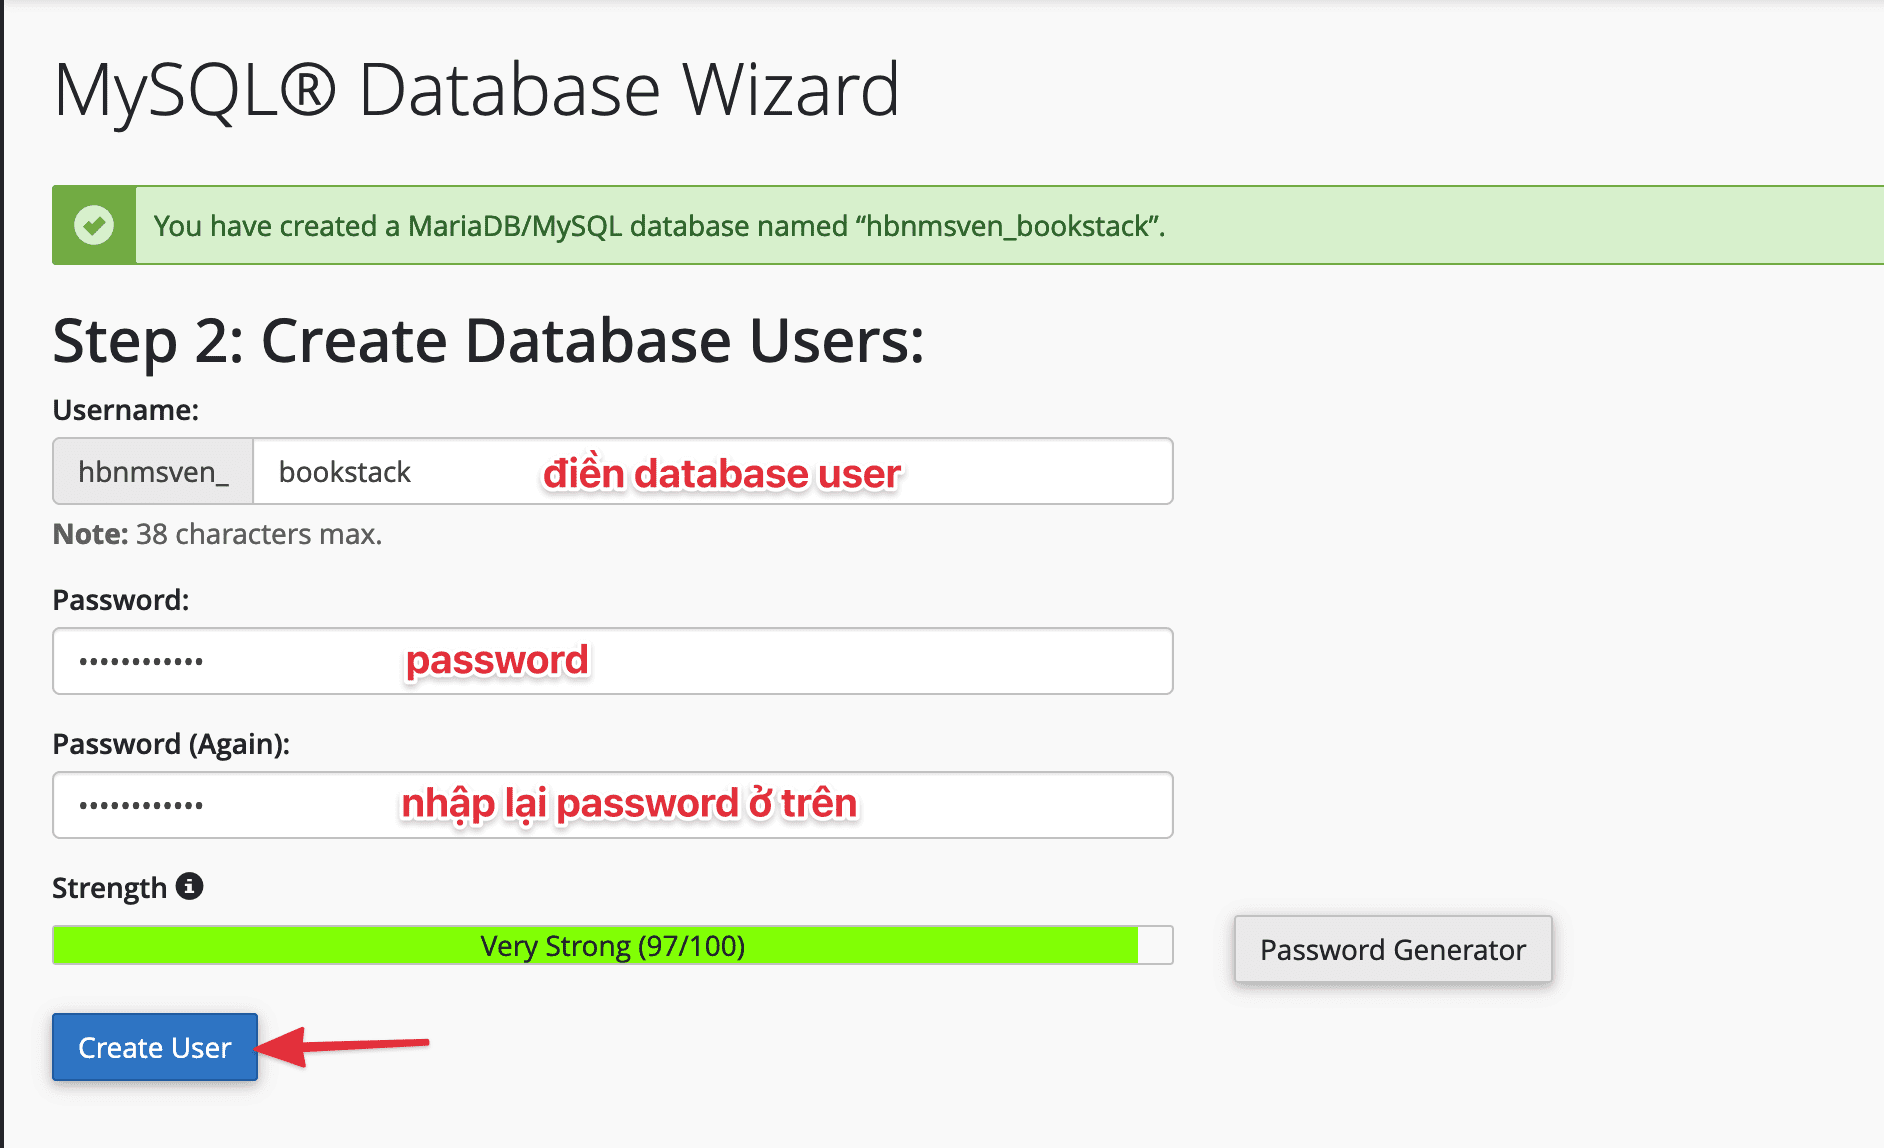Click the Strength info icon
Viewport: 1884px width, 1148px height.
189,886
